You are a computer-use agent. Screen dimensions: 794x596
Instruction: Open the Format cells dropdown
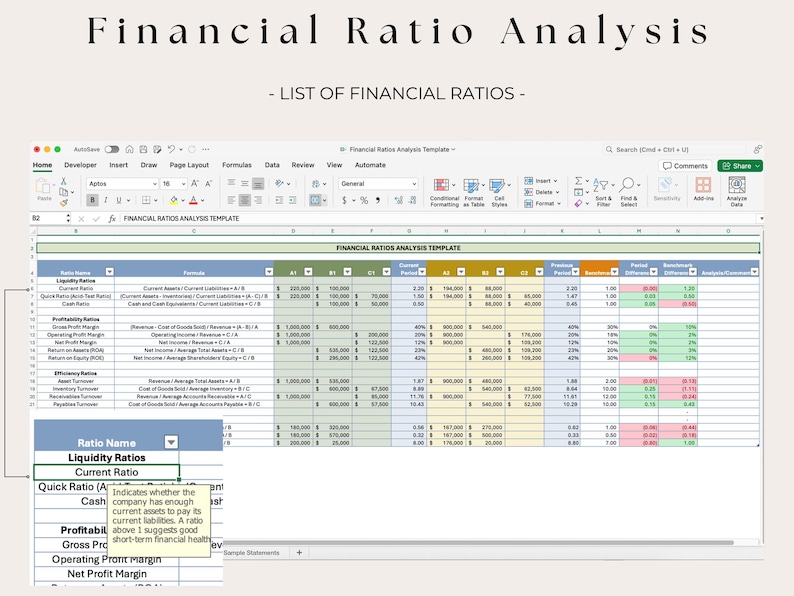(x=542, y=204)
